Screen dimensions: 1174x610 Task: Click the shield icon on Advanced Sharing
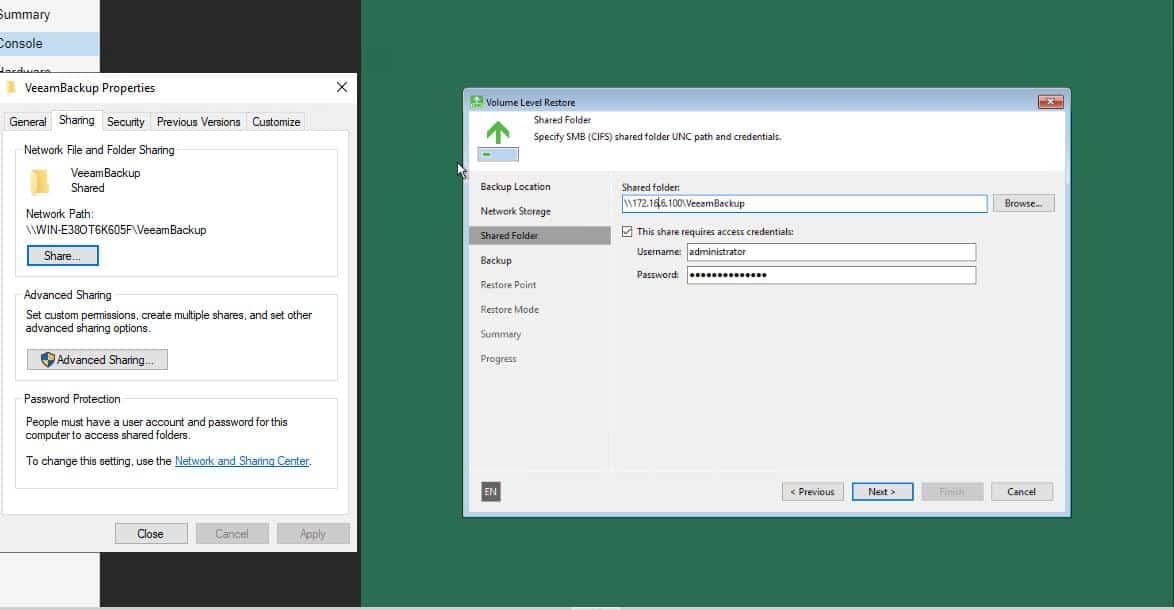point(48,360)
